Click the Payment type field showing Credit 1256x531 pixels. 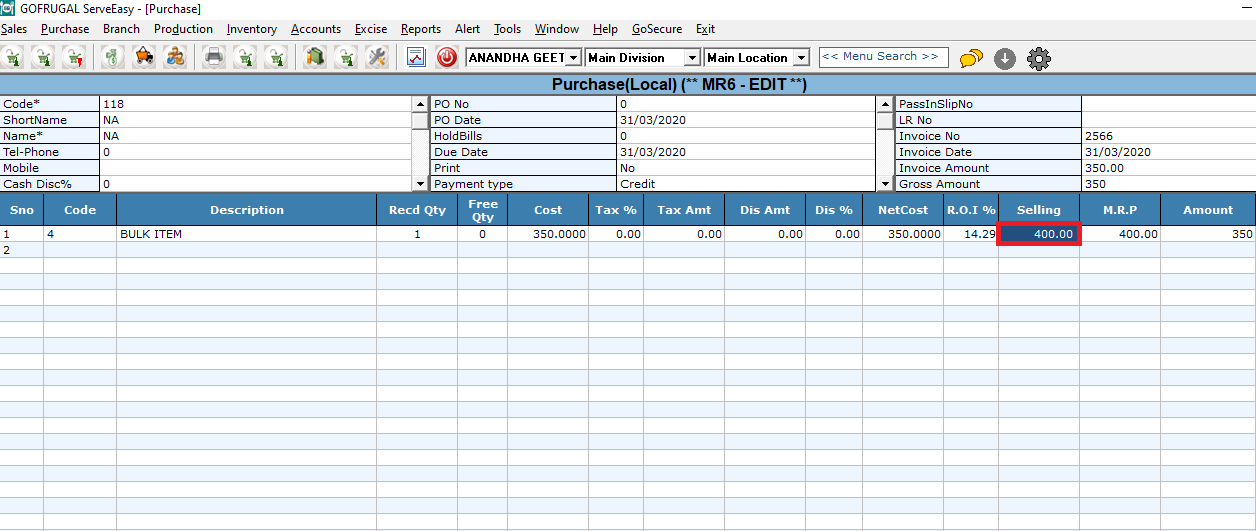coord(746,184)
